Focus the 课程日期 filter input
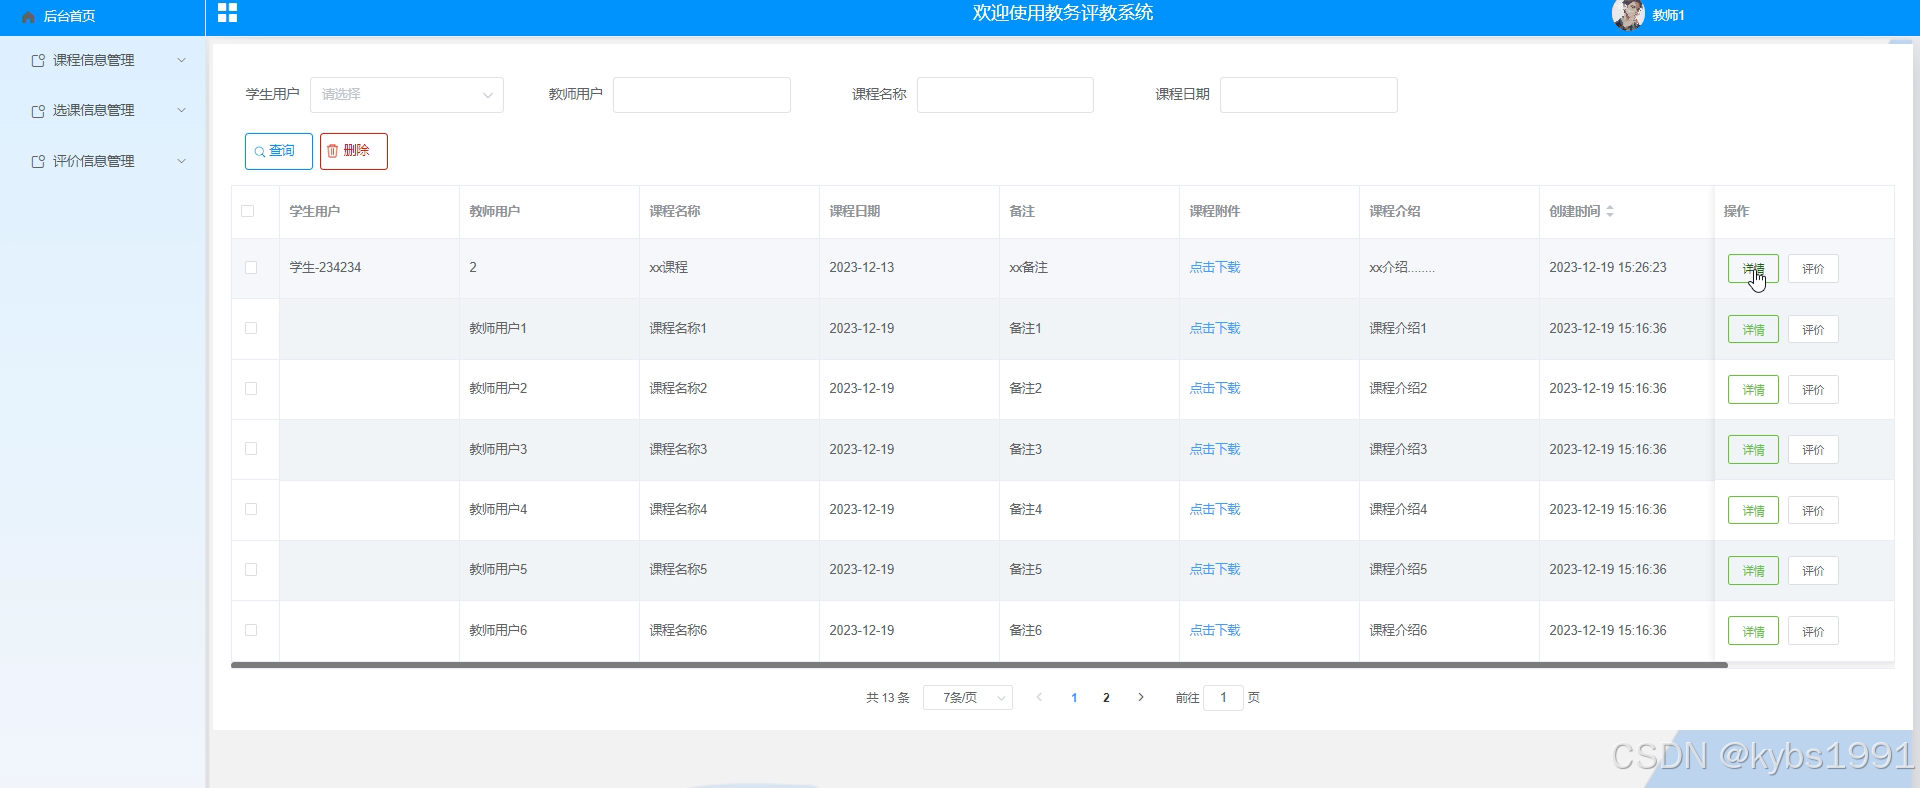This screenshot has width=1920, height=788. (1309, 95)
